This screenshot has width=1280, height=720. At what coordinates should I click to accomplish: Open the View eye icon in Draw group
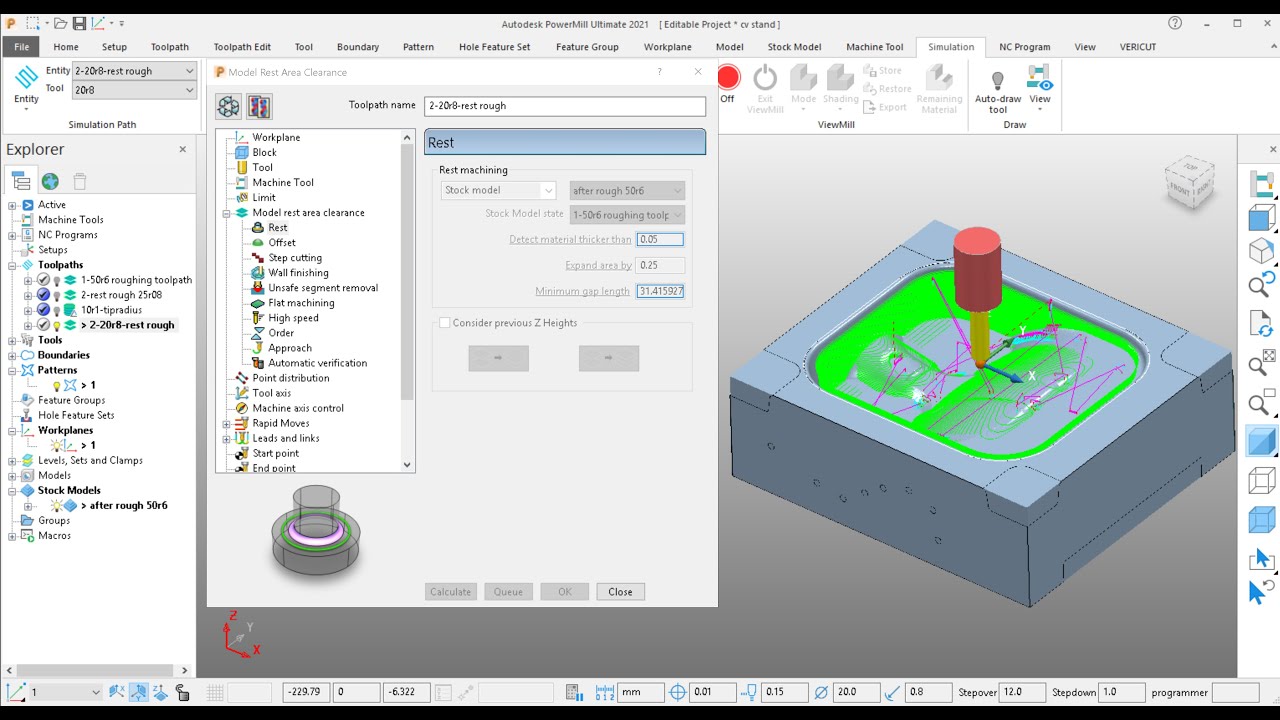pyautogui.click(x=1040, y=77)
